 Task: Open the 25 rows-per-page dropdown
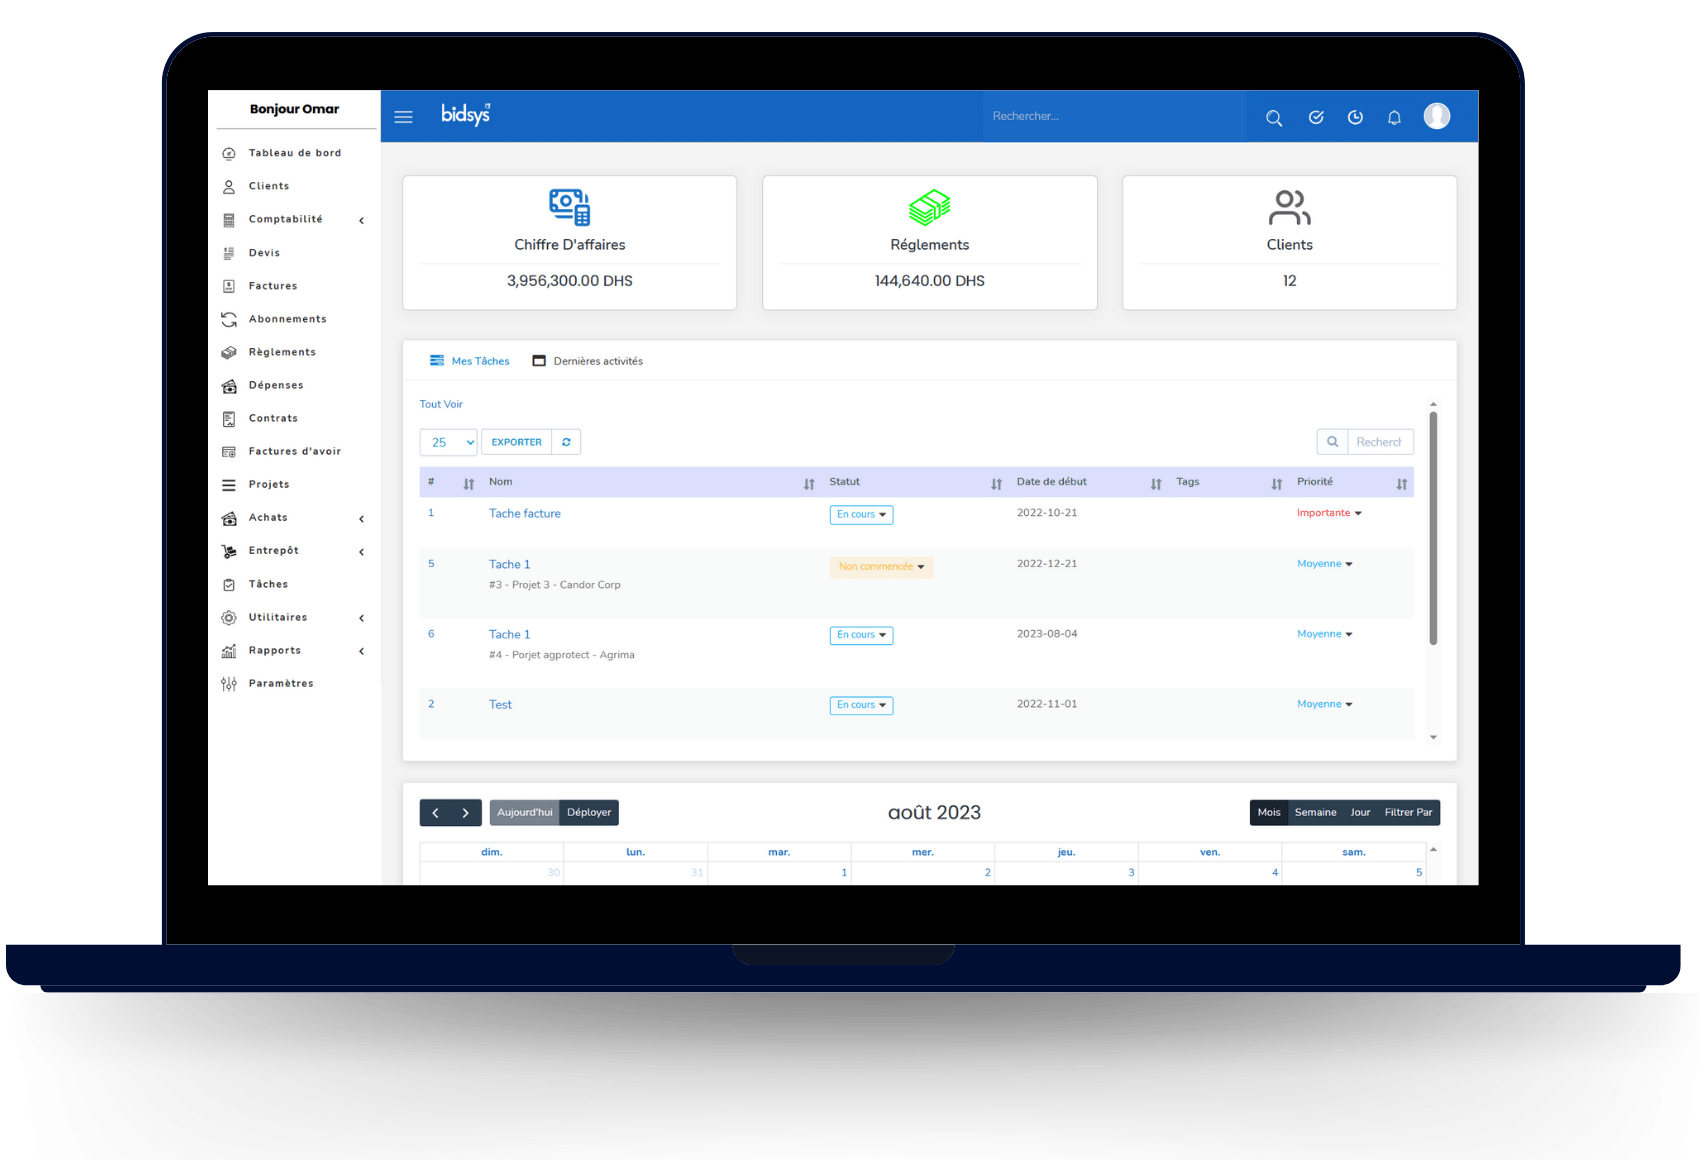click(449, 442)
